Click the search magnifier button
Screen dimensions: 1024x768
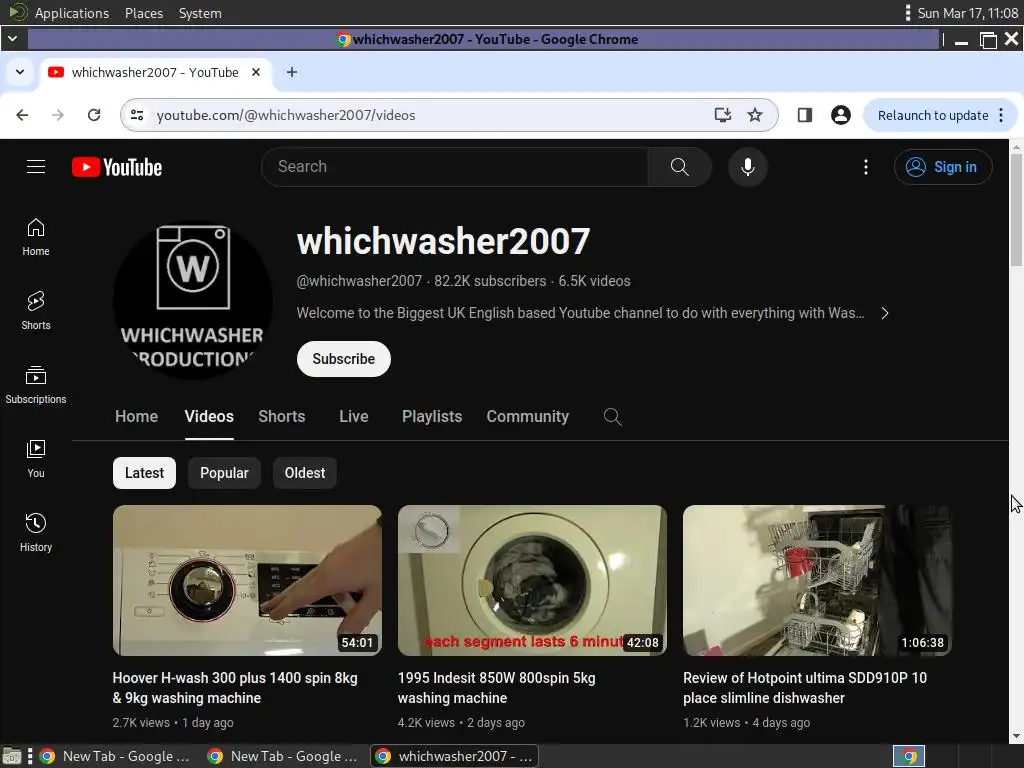(x=679, y=167)
